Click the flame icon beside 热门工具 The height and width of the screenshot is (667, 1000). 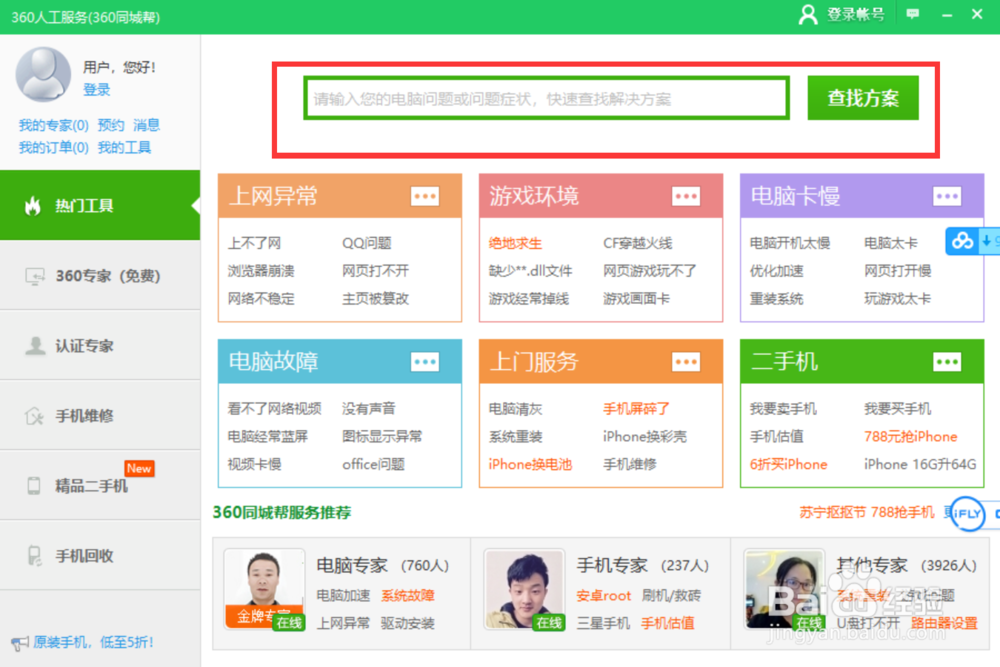pyautogui.click(x=33, y=205)
